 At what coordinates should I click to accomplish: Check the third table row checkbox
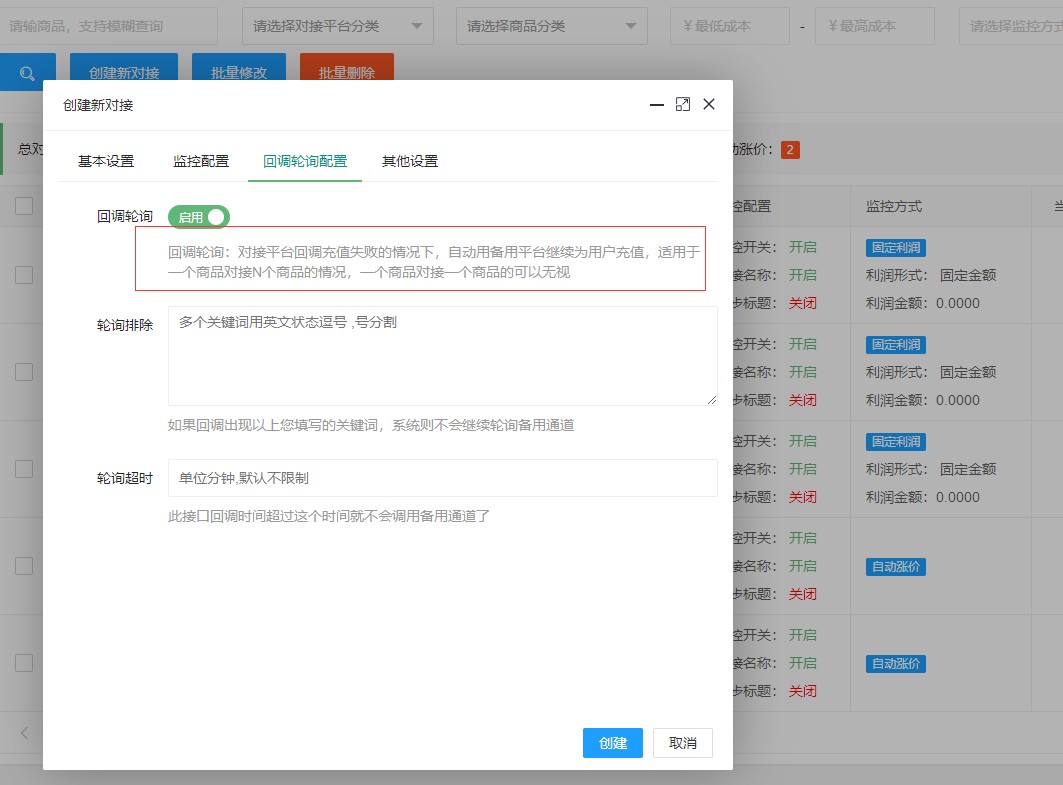(24, 469)
